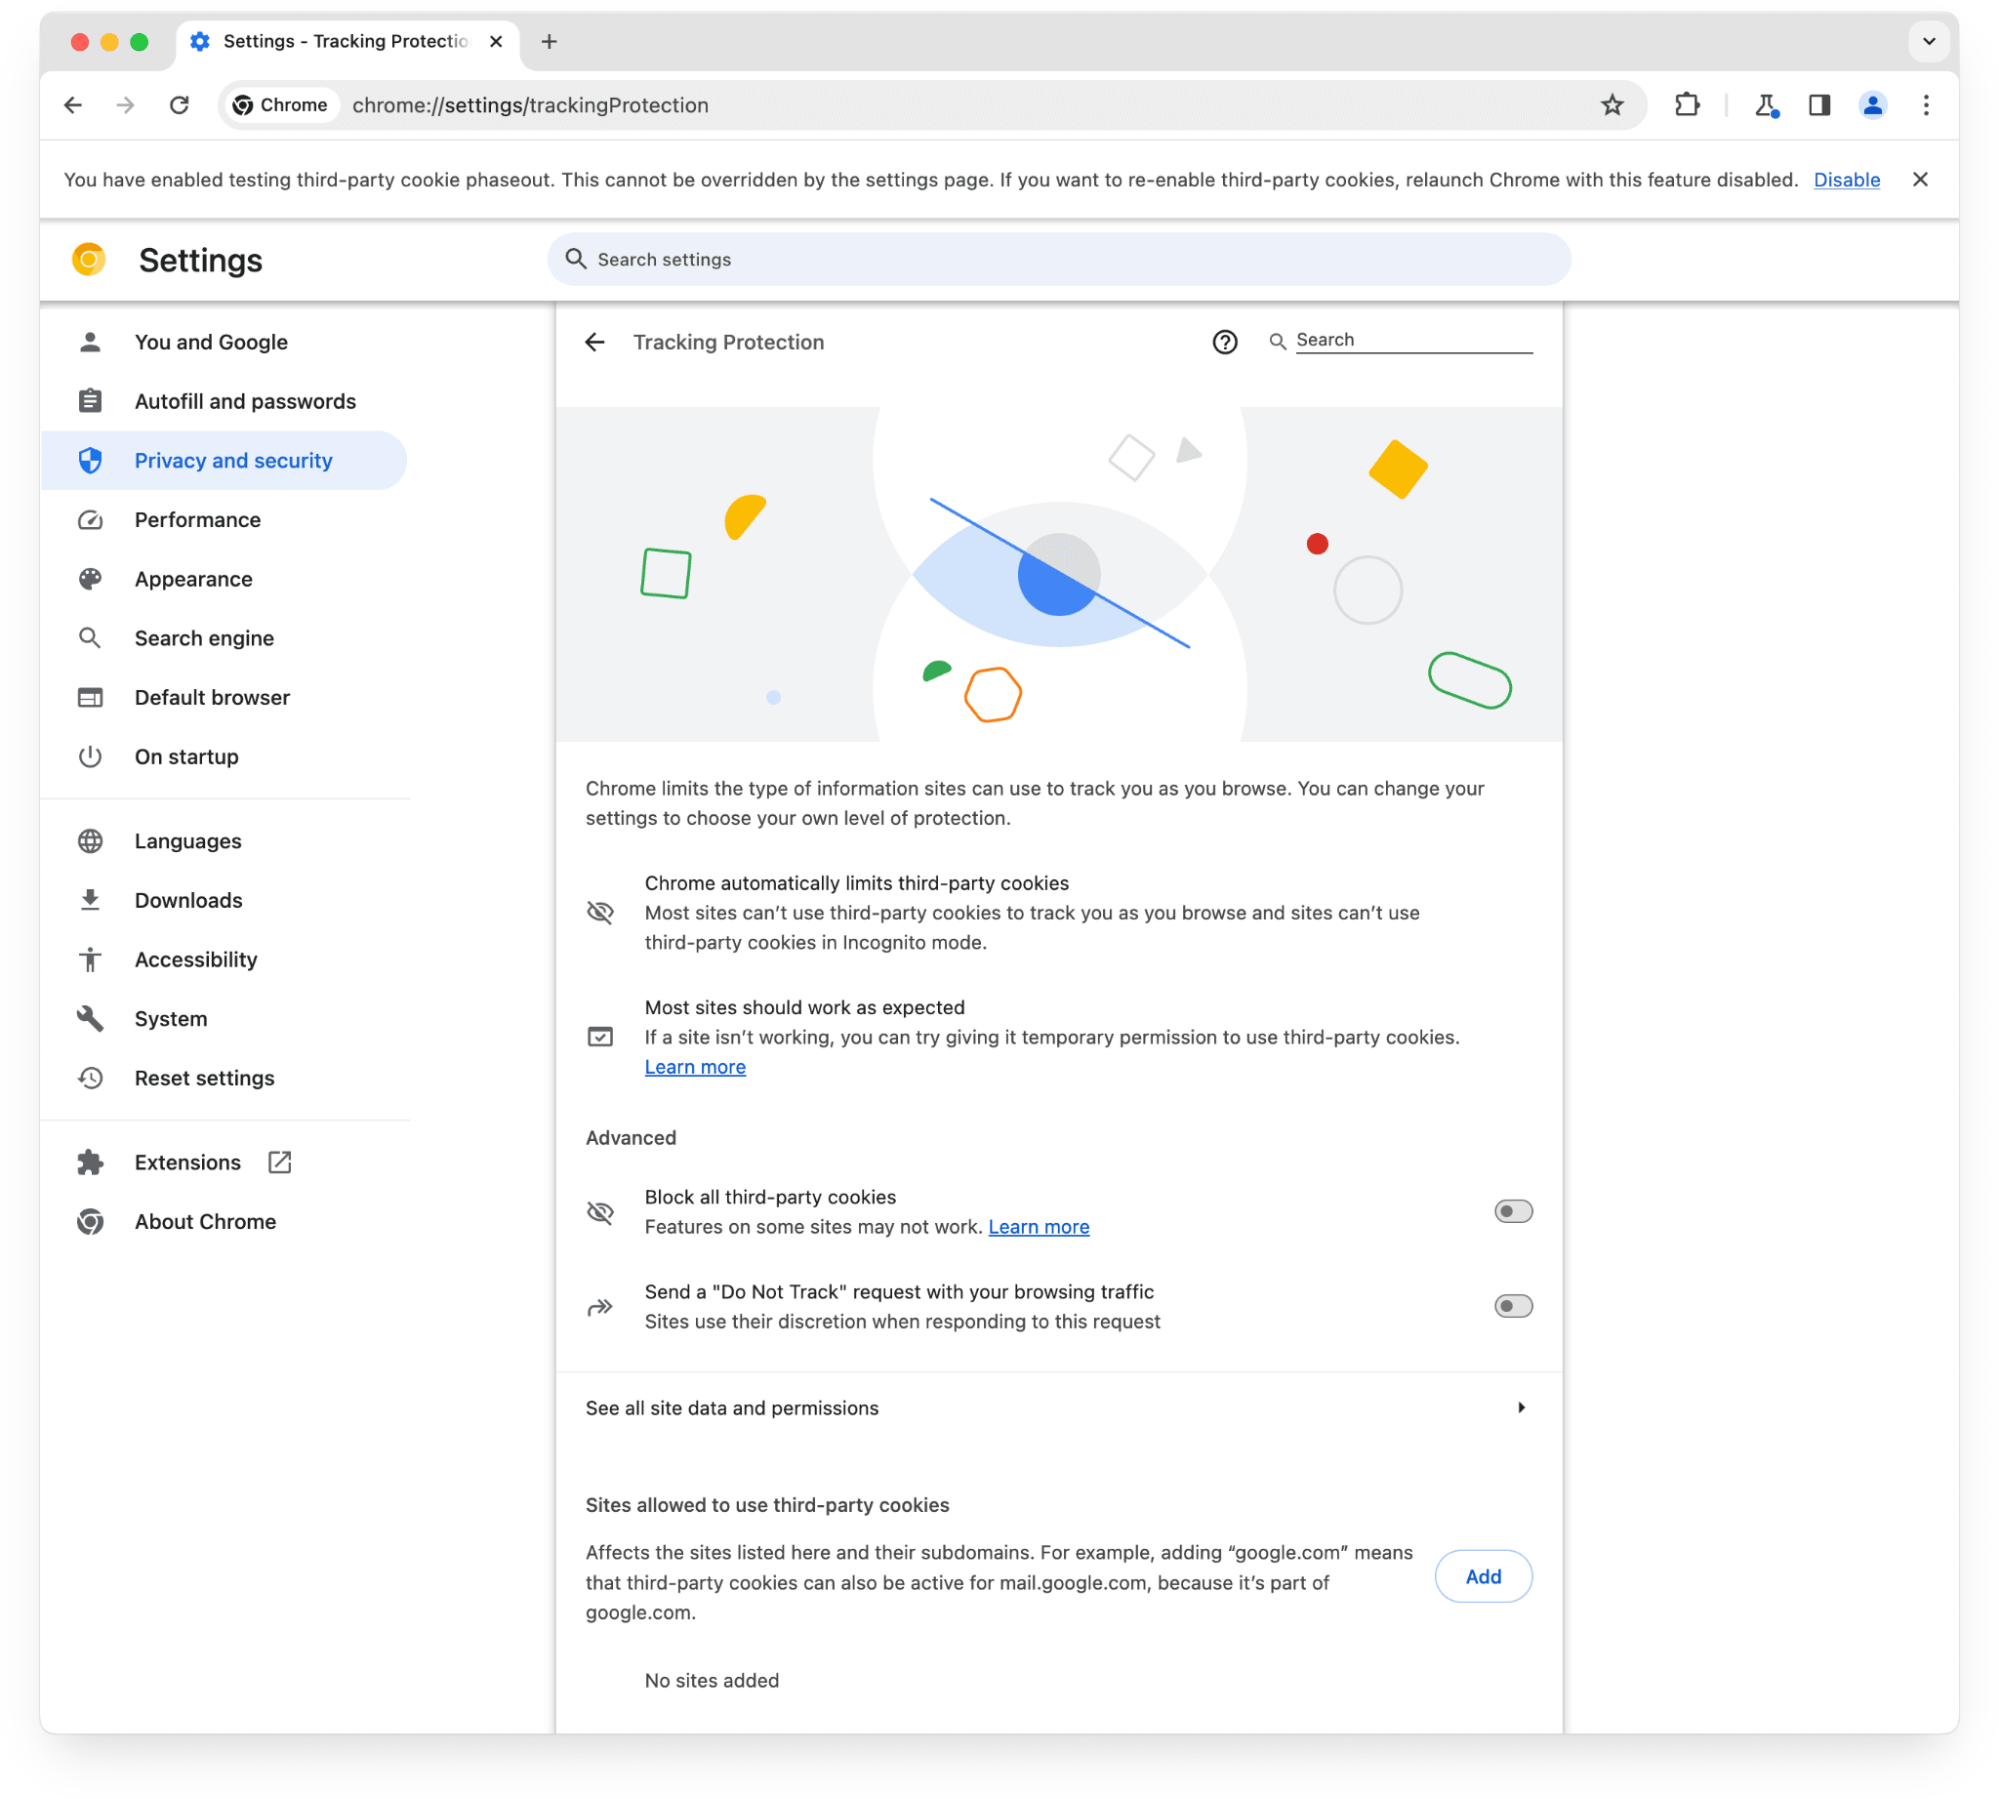Click the back arrow on Tracking Protection
Viewport: 1999px width, 1799px height.
pyautogui.click(x=599, y=342)
